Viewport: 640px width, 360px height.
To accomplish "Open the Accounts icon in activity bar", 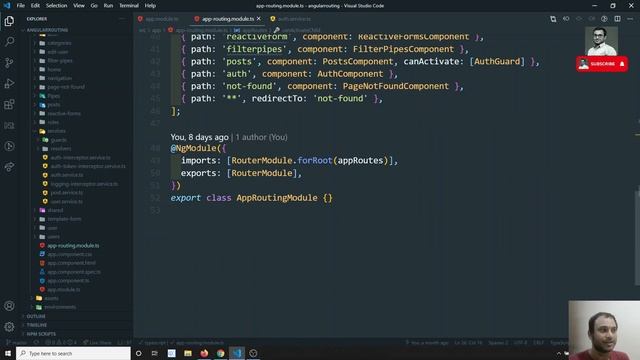I will click(9, 306).
